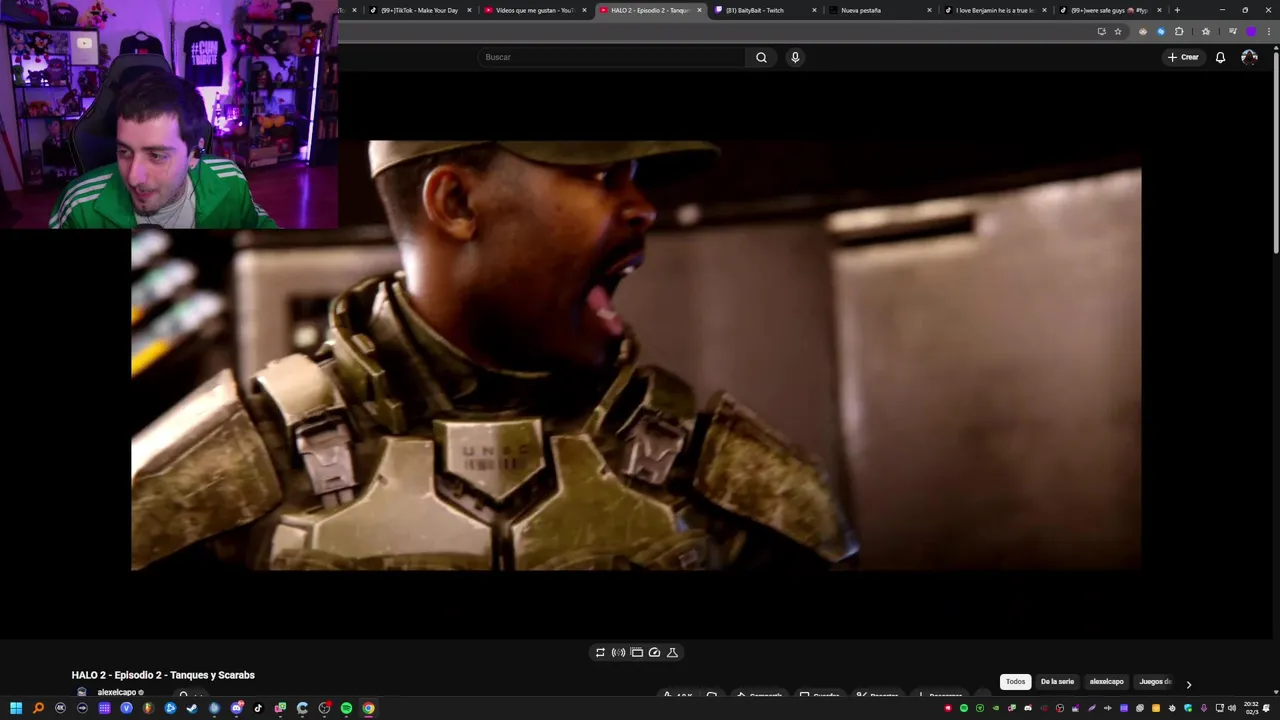
Task: Click the YouTube search magnifier button
Action: click(761, 57)
